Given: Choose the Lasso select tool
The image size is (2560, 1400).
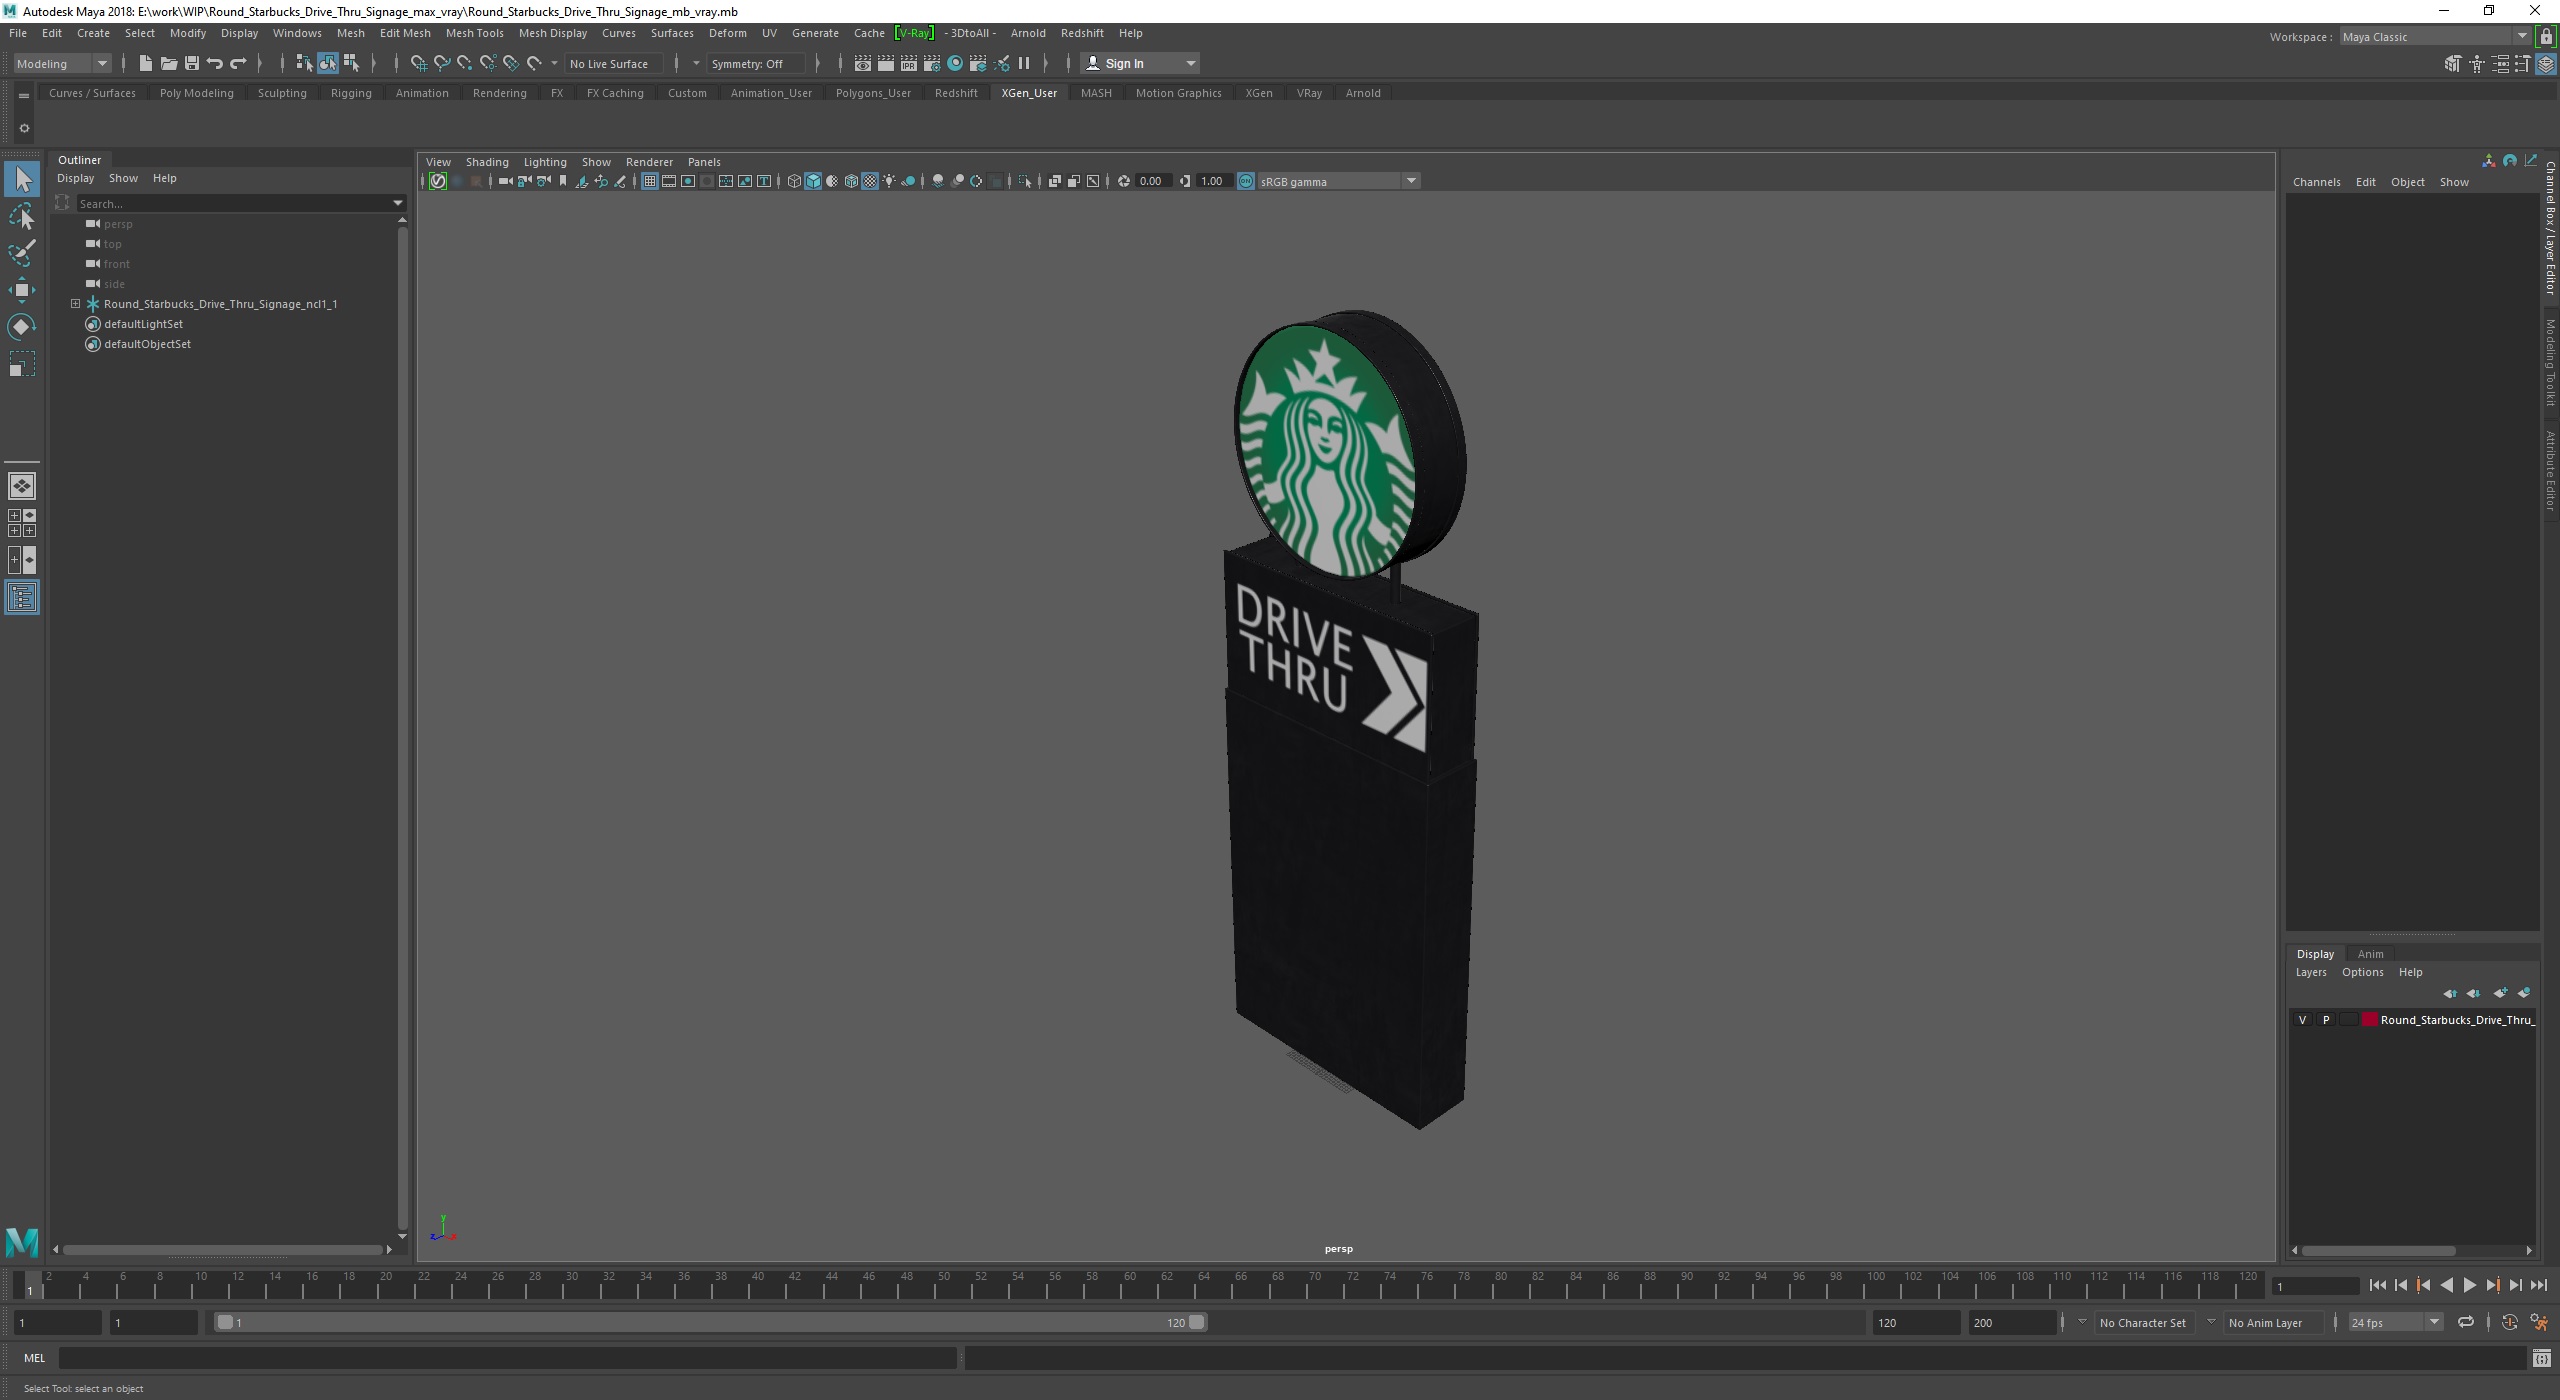Looking at the screenshot, I should coord(22,216).
